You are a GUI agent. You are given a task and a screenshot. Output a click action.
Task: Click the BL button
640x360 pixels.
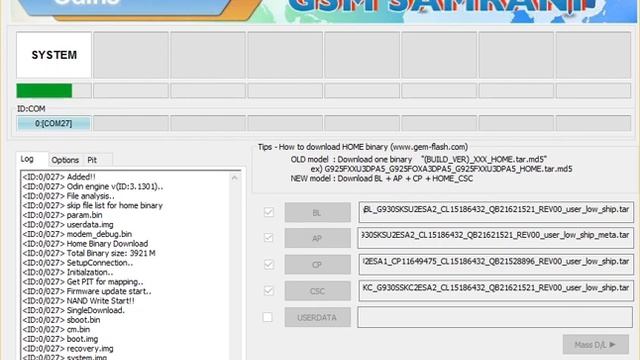(x=318, y=212)
